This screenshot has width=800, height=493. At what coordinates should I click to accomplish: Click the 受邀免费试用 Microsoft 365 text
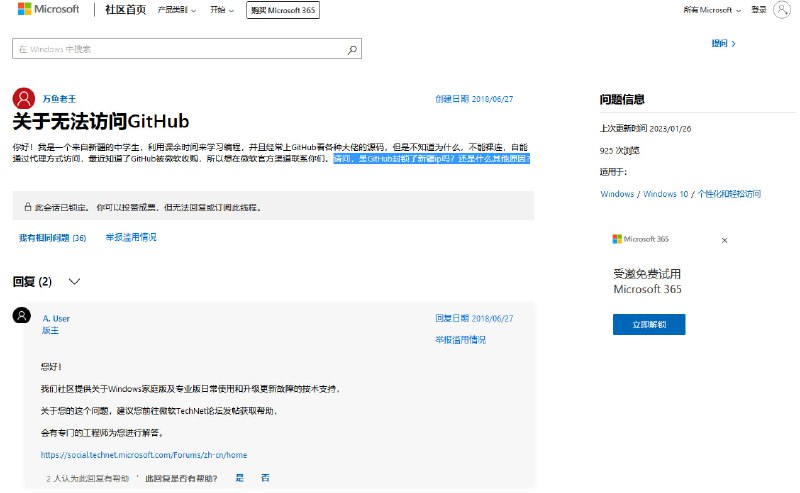pyautogui.click(x=647, y=281)
